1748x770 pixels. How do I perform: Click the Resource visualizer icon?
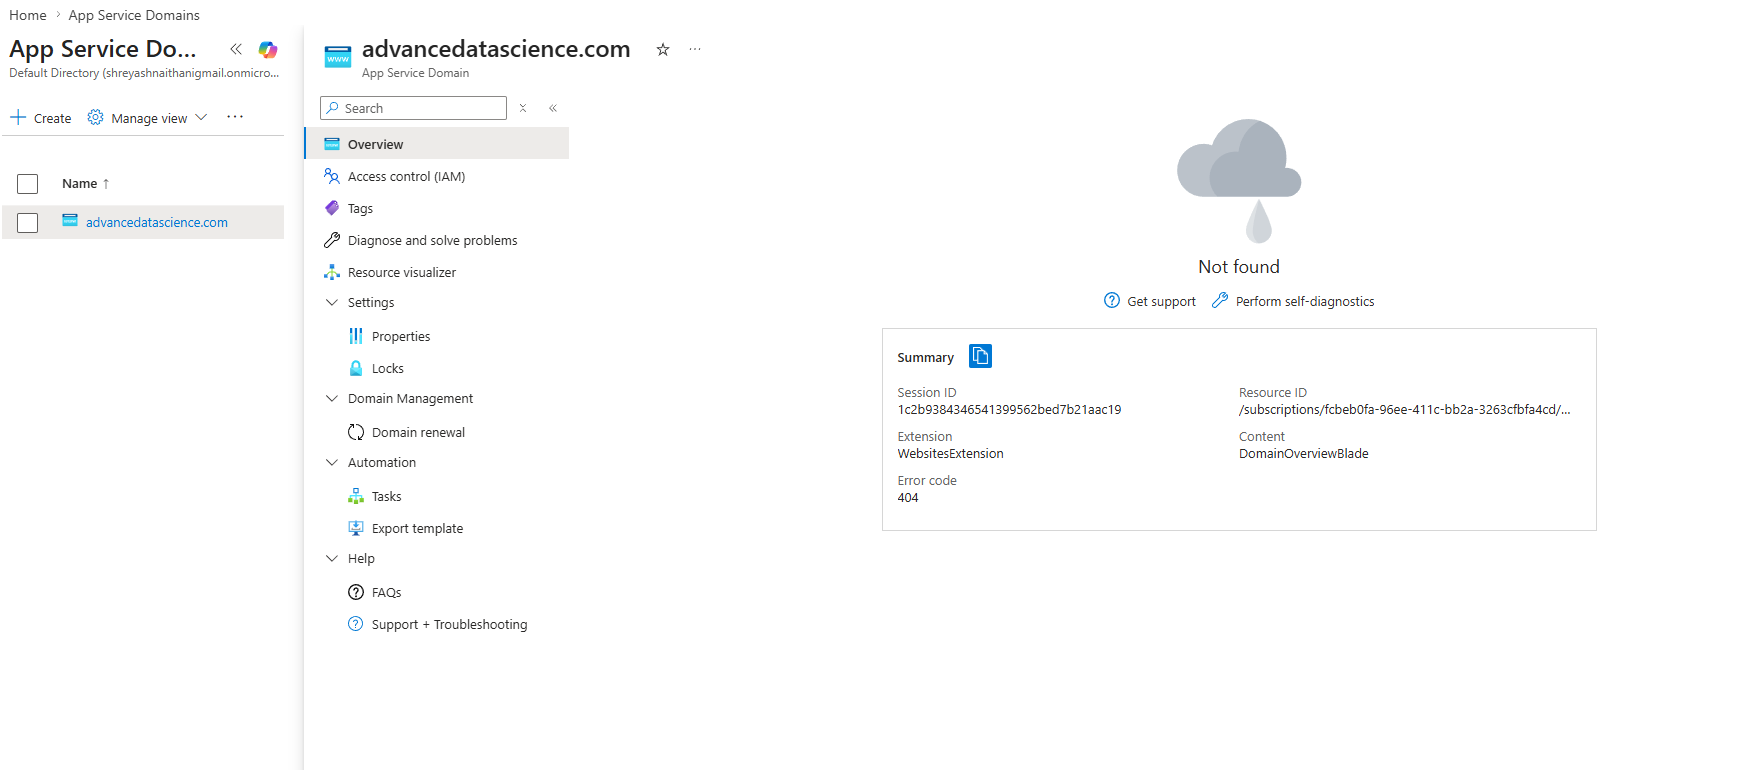click(332, 272)
